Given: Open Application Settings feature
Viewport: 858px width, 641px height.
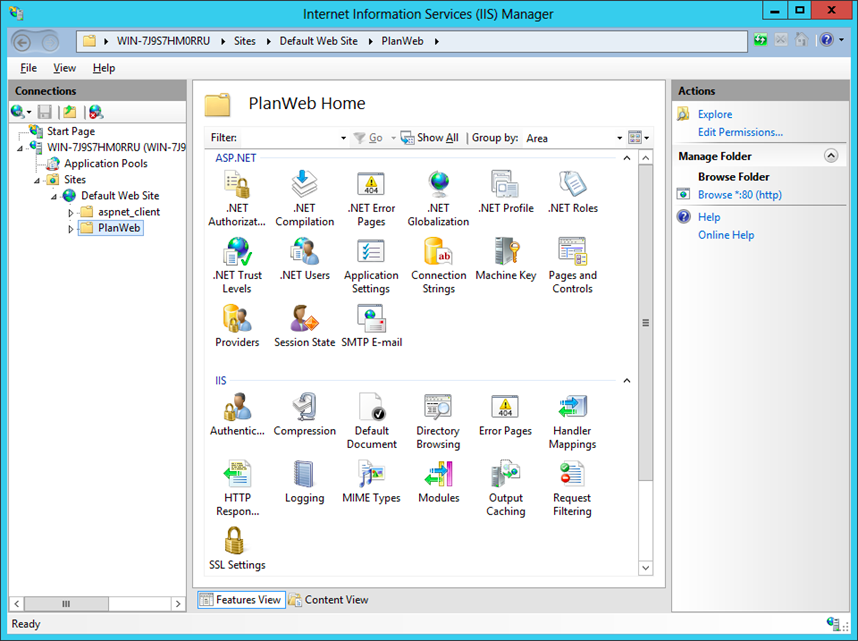Looking at the screenshot, I should pos(372,265).
